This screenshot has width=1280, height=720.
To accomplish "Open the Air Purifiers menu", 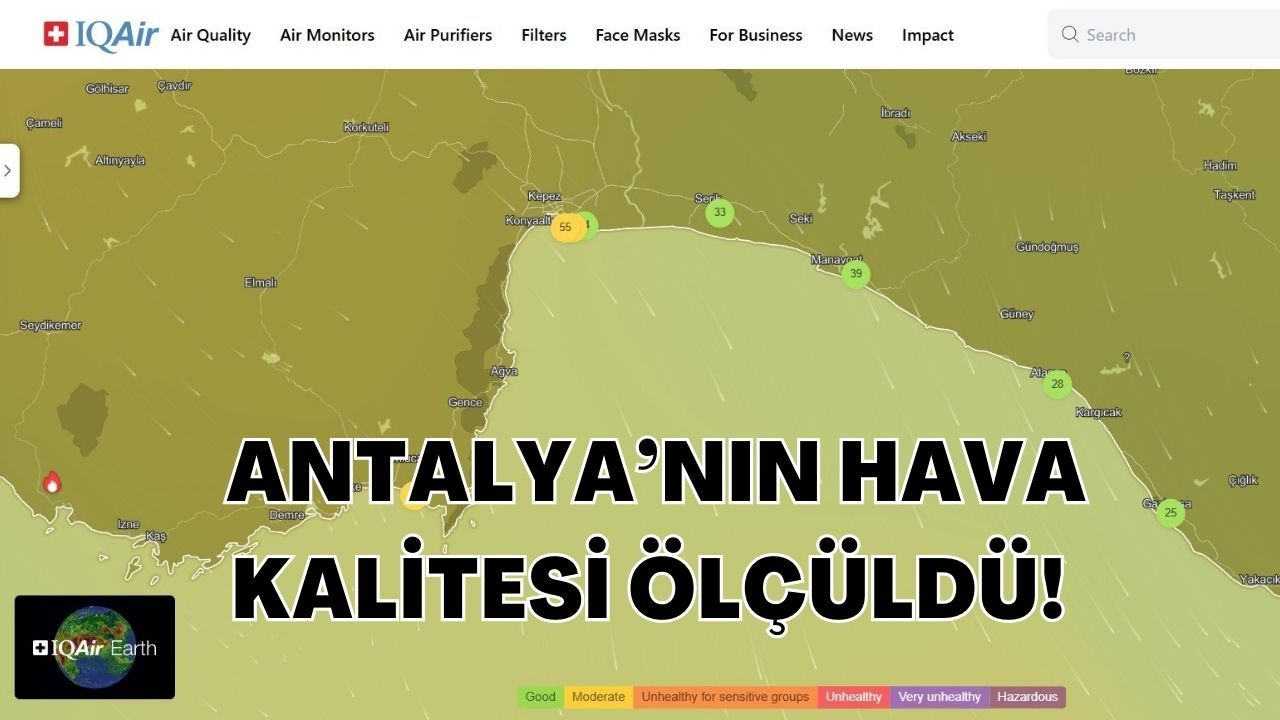I will coord(448,35).
